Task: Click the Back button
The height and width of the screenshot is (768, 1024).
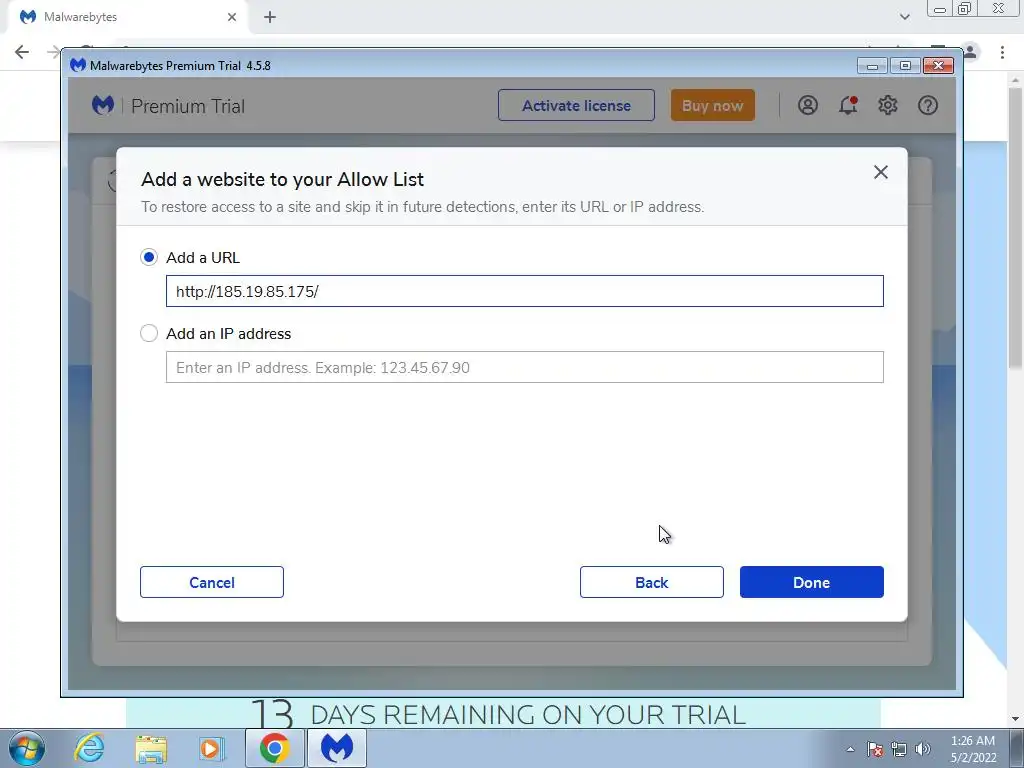Action: coord(651,582)
